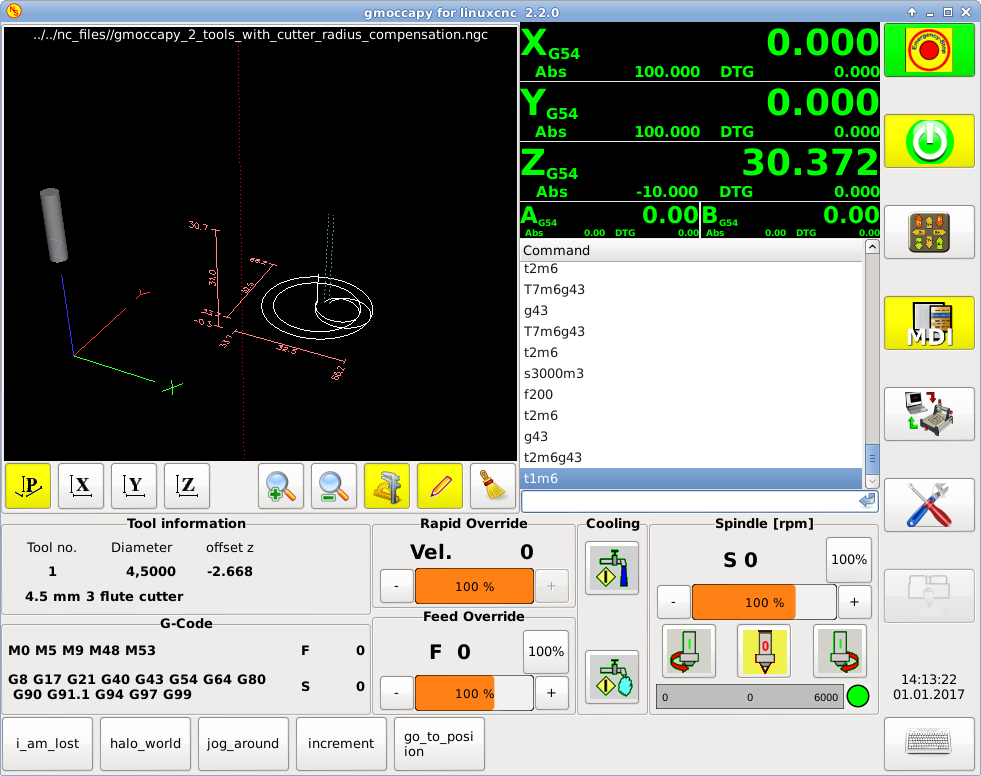This screenshot has width=981, height=776.
Task: Decrease rapid override with minus button
Action: coord(397,586)
